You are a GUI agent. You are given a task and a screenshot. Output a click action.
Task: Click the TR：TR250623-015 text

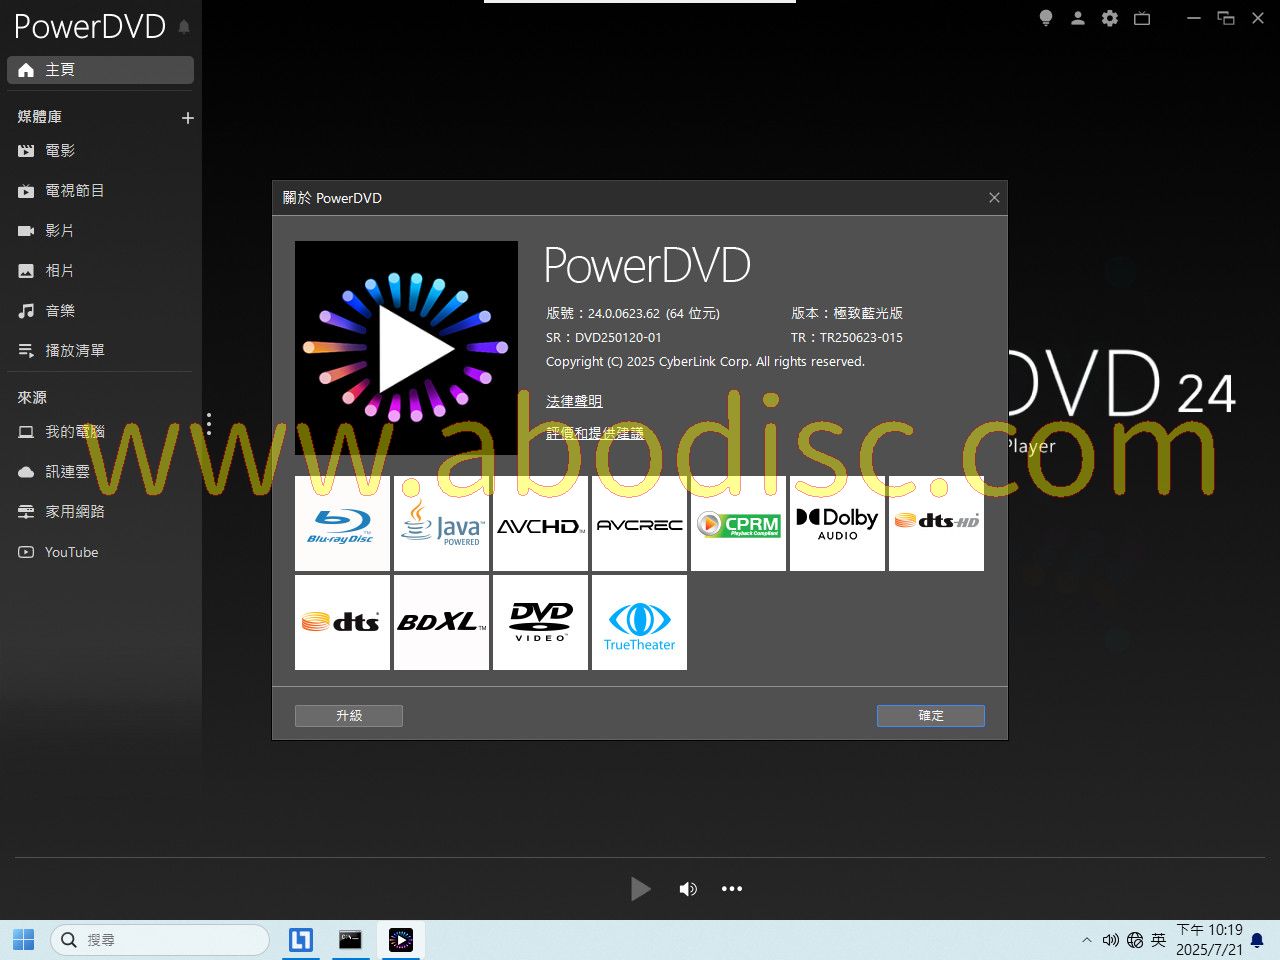847,338
